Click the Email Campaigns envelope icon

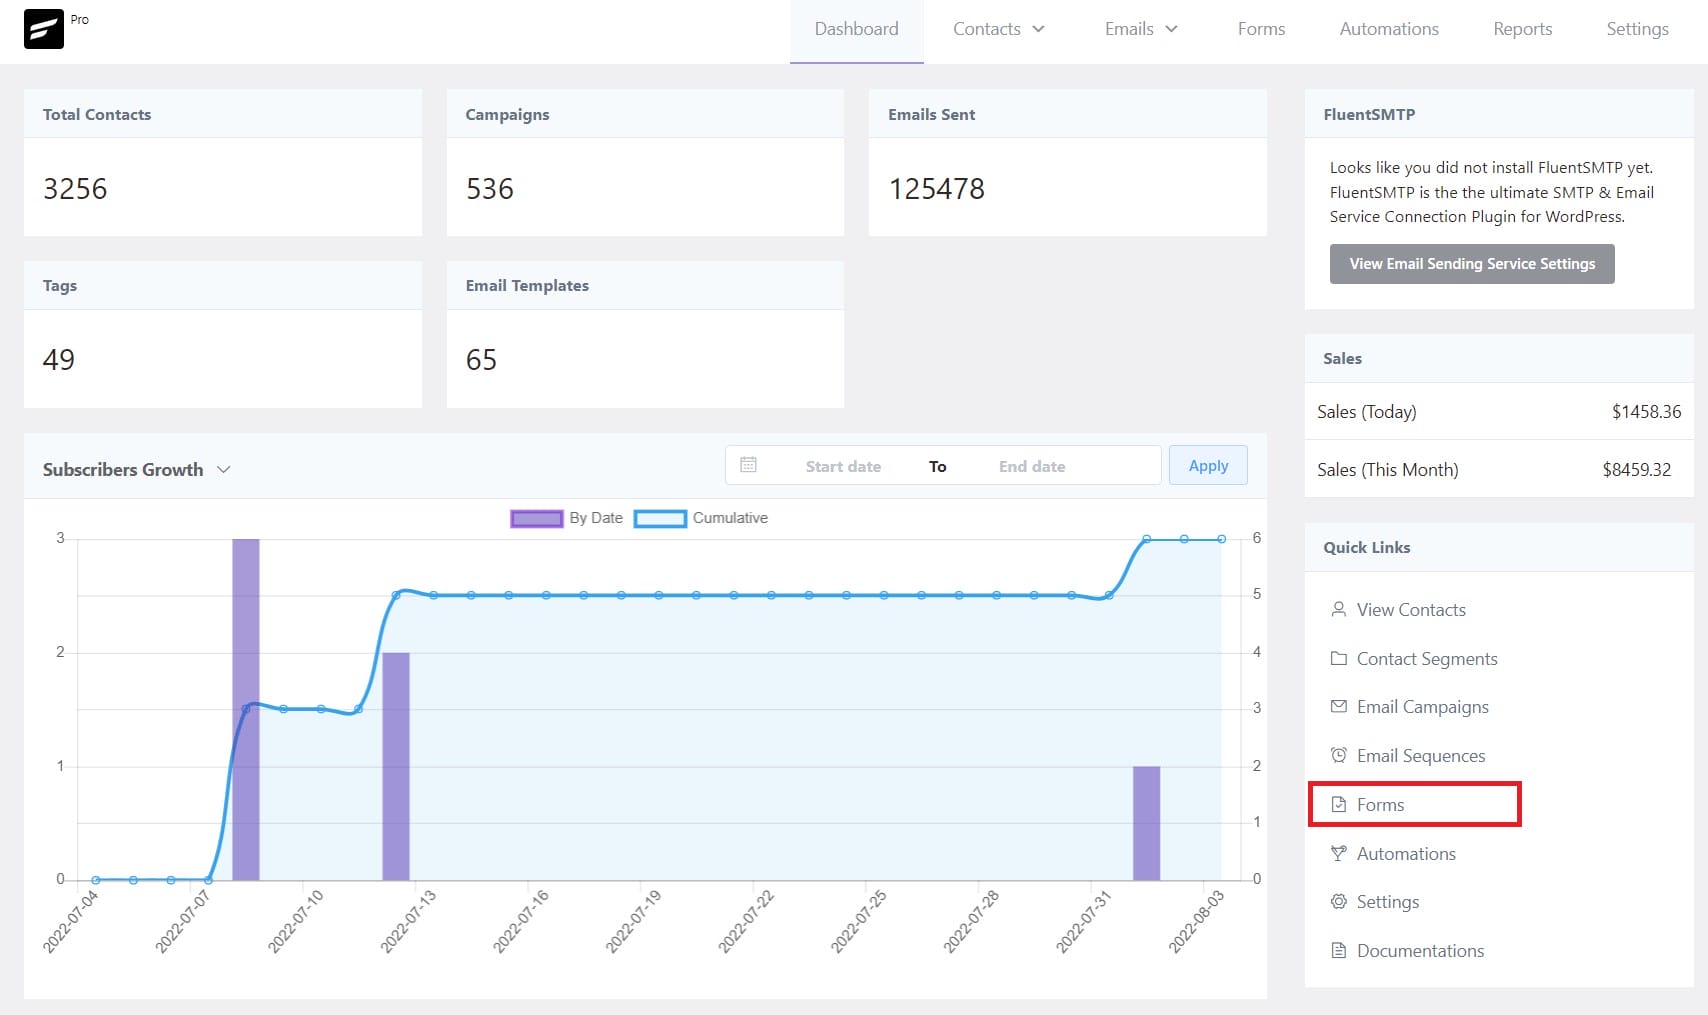[1338, 706]
